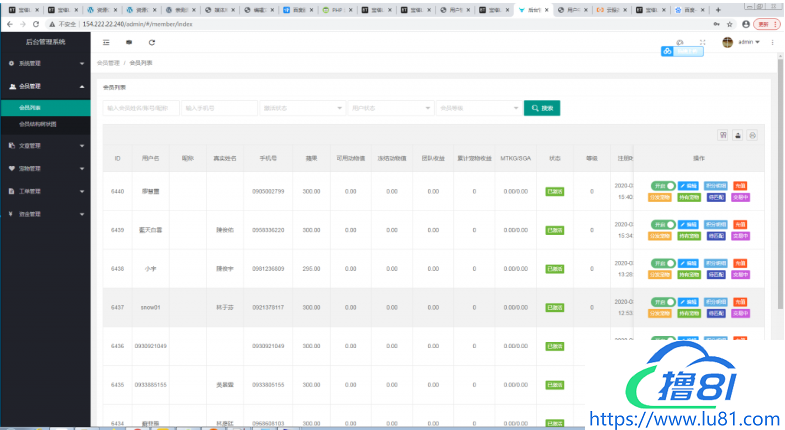Toggle the enable switch for member snow01
This screenshot has height=430, width=785.
point(661,302)
